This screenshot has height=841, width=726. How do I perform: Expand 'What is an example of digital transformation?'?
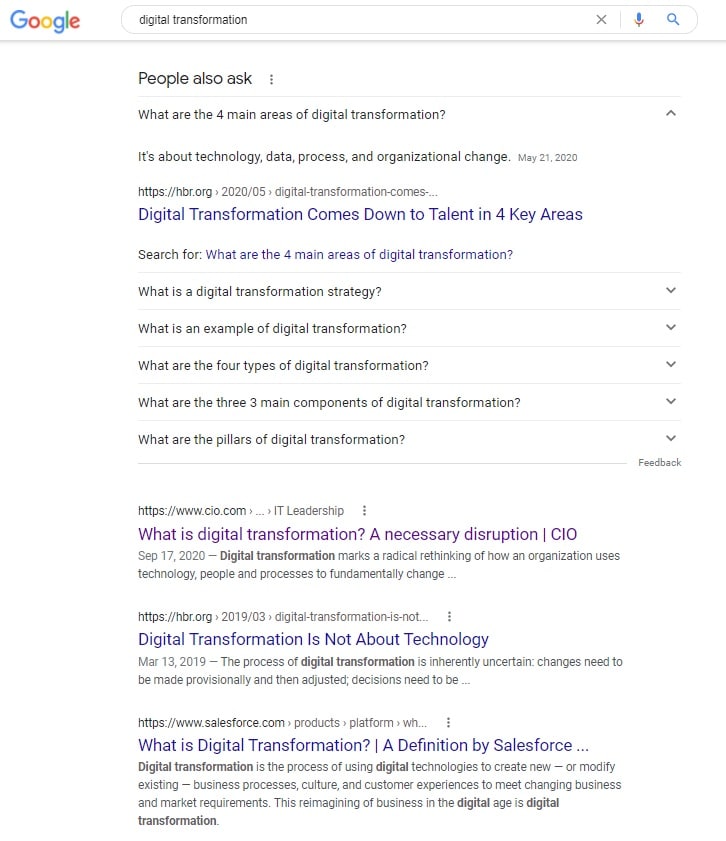671,327
